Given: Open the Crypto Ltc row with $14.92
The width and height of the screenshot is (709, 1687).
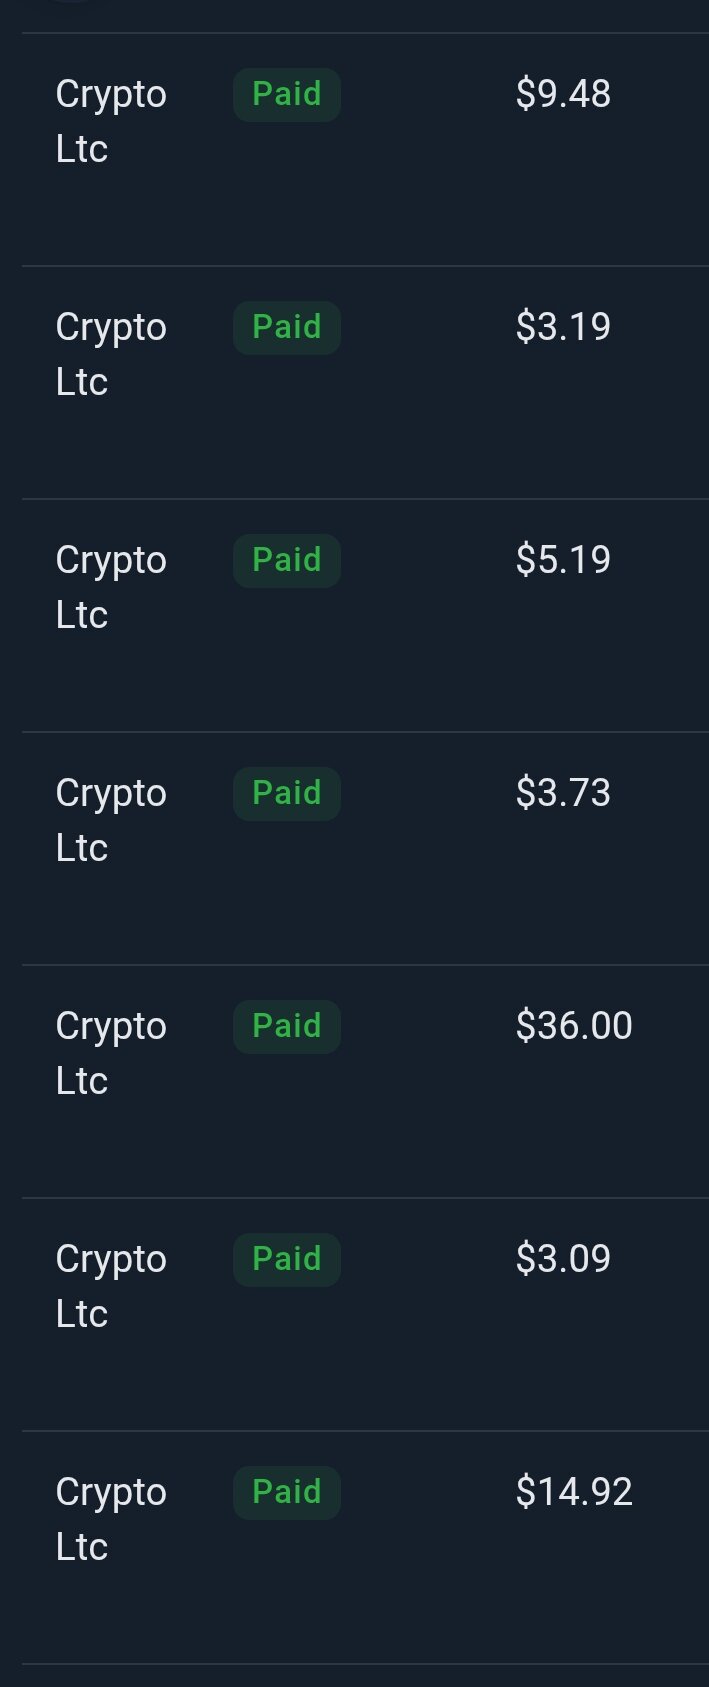Looking at the screenshot, I should pos(365,1548).
